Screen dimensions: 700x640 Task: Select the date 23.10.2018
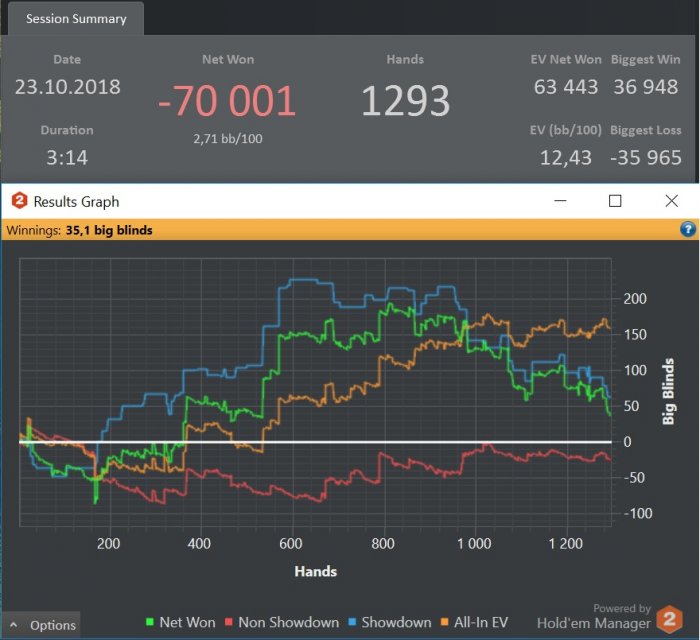coord(67,87)
